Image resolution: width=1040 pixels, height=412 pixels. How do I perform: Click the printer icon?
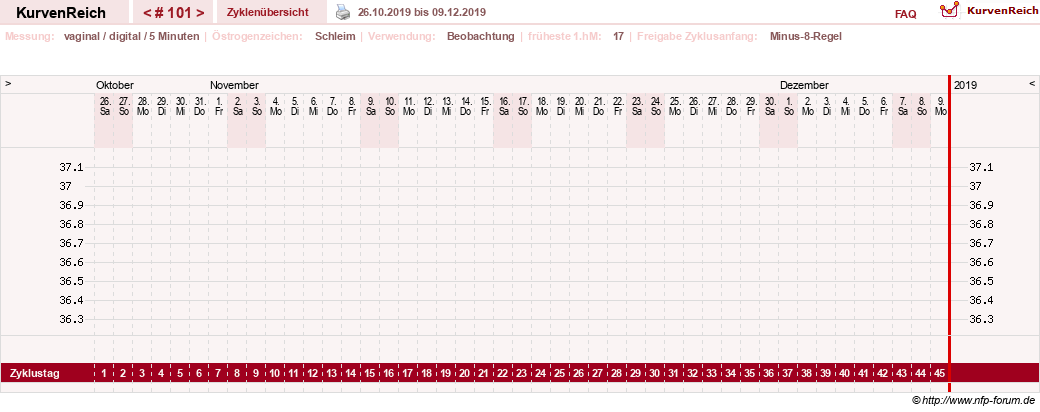(x=342, y=12)
